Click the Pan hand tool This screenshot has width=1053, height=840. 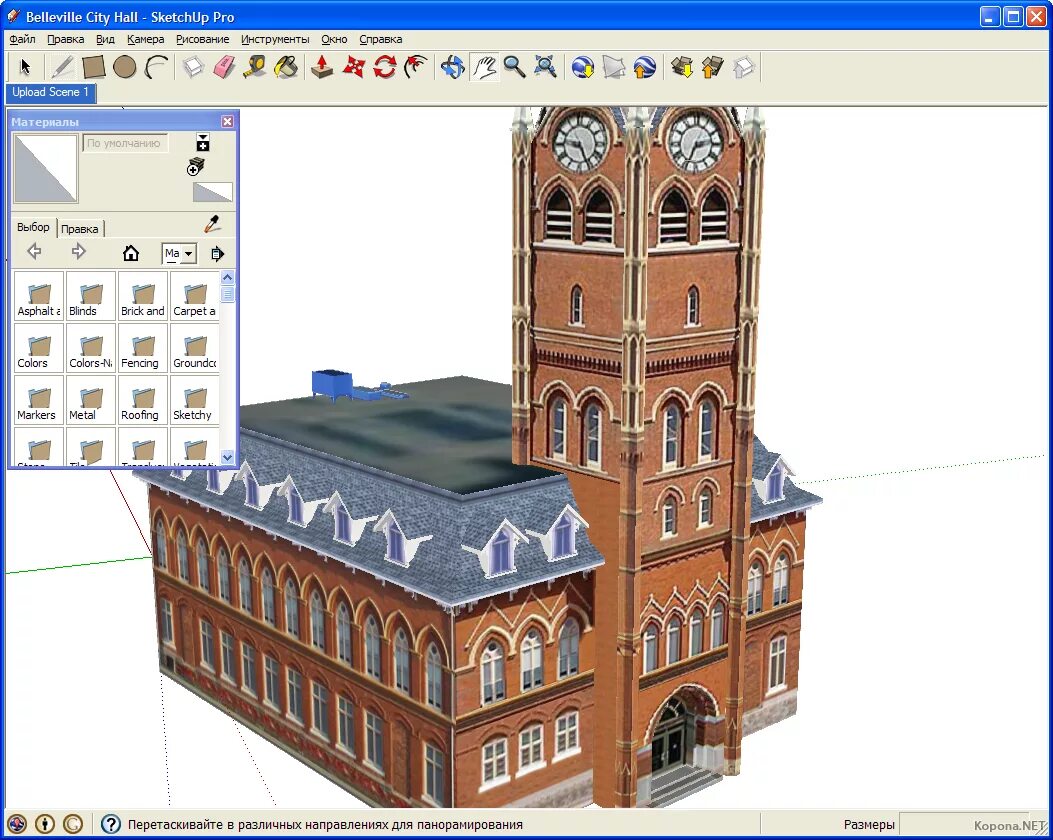coord(484,67)
